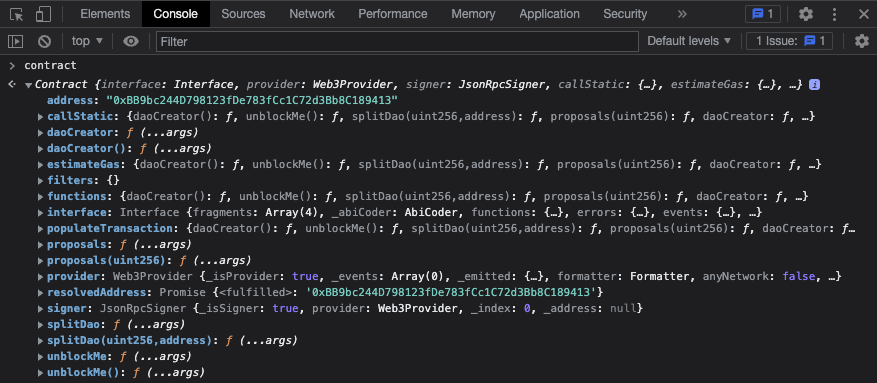This screenshot has height=383, width=877.
Task: Expand the unblockMe property arrow
Action: tap(40, 356)
